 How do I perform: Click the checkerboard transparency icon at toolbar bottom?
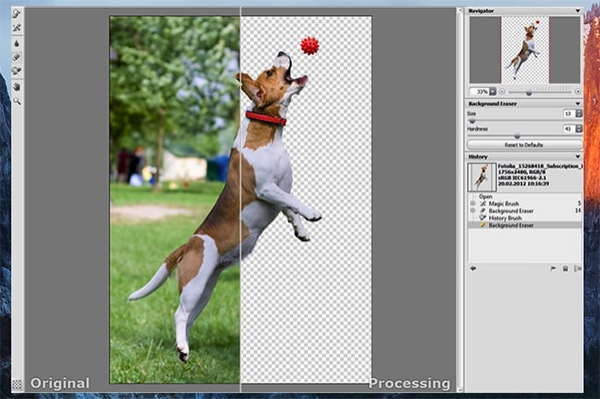[x=16, y=384]
